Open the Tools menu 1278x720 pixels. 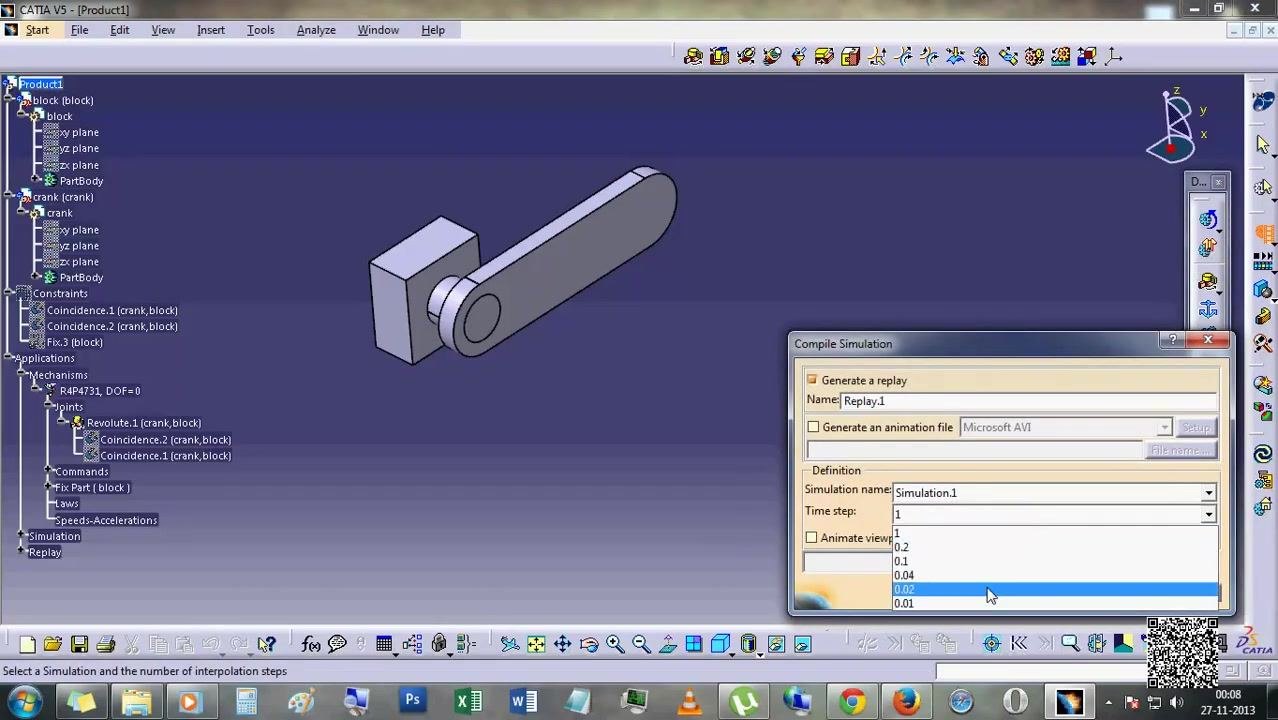pos(260,30)
